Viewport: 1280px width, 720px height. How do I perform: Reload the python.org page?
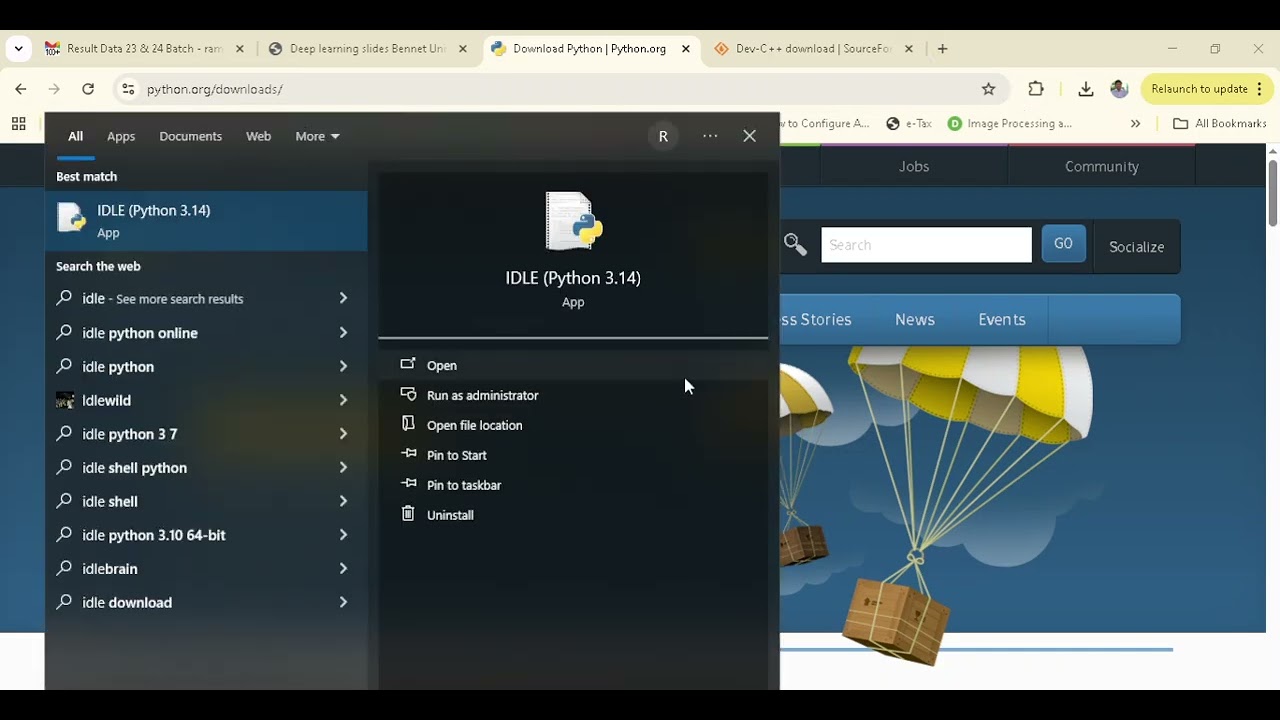click(x=88, y=89)
